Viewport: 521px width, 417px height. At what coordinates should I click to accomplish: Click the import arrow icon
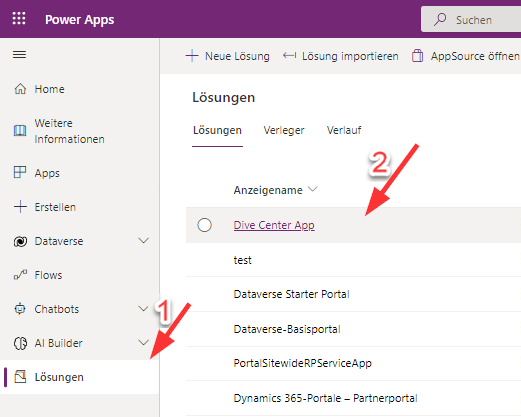(x=289, y=56)
